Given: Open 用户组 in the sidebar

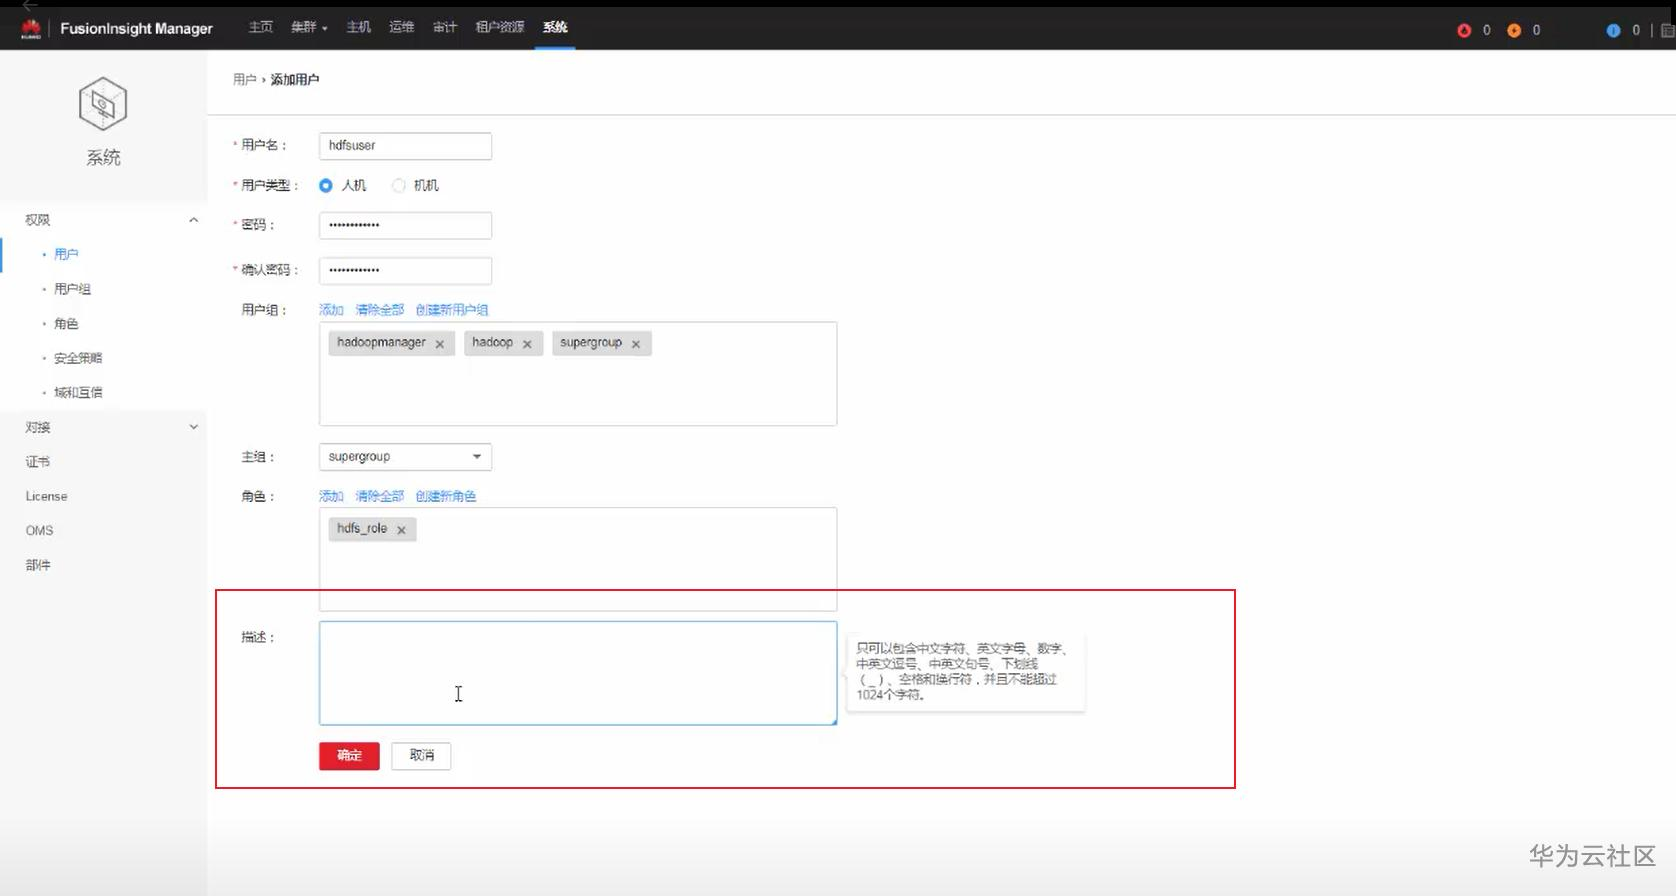Looking at the screenshot, I should click(x=72, y=289).
